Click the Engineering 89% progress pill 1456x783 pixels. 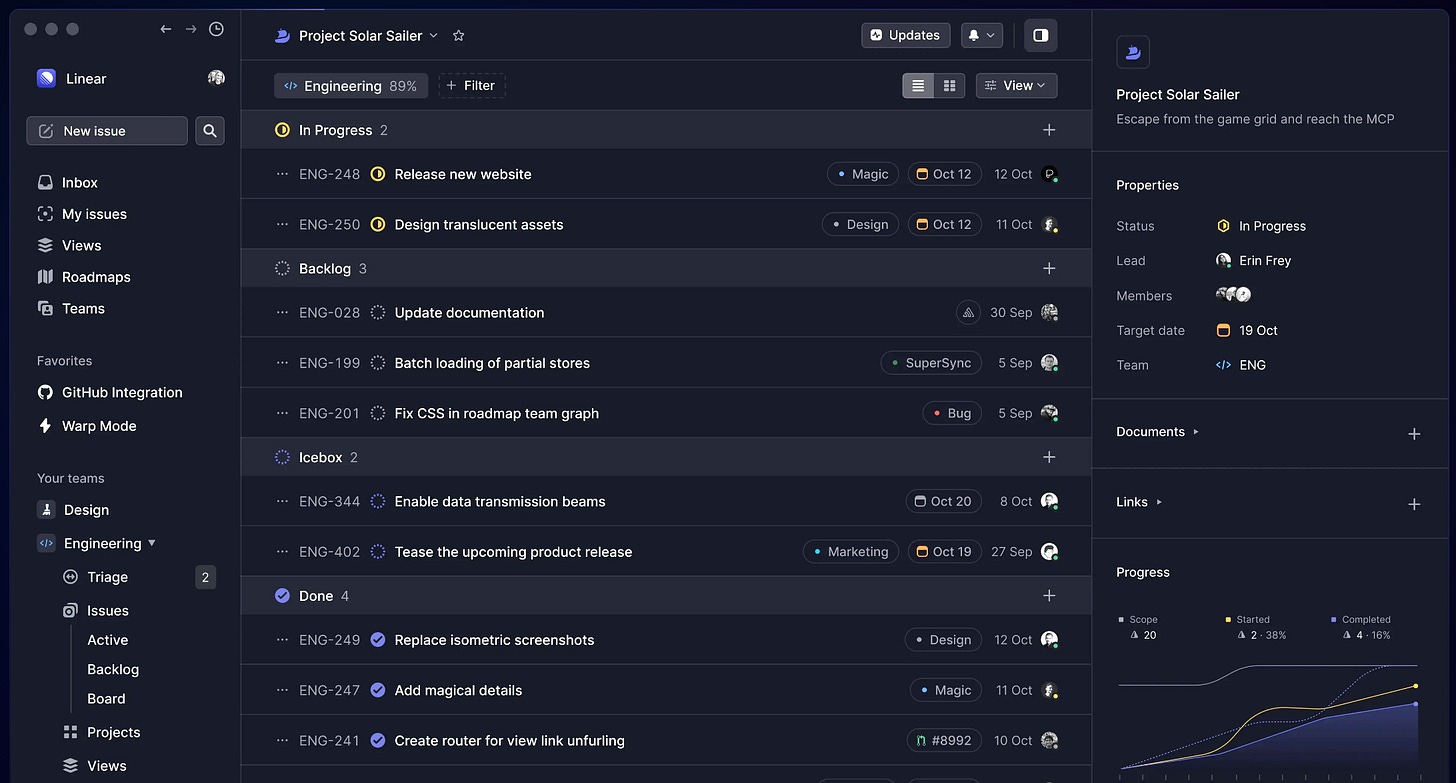(351, 85)
